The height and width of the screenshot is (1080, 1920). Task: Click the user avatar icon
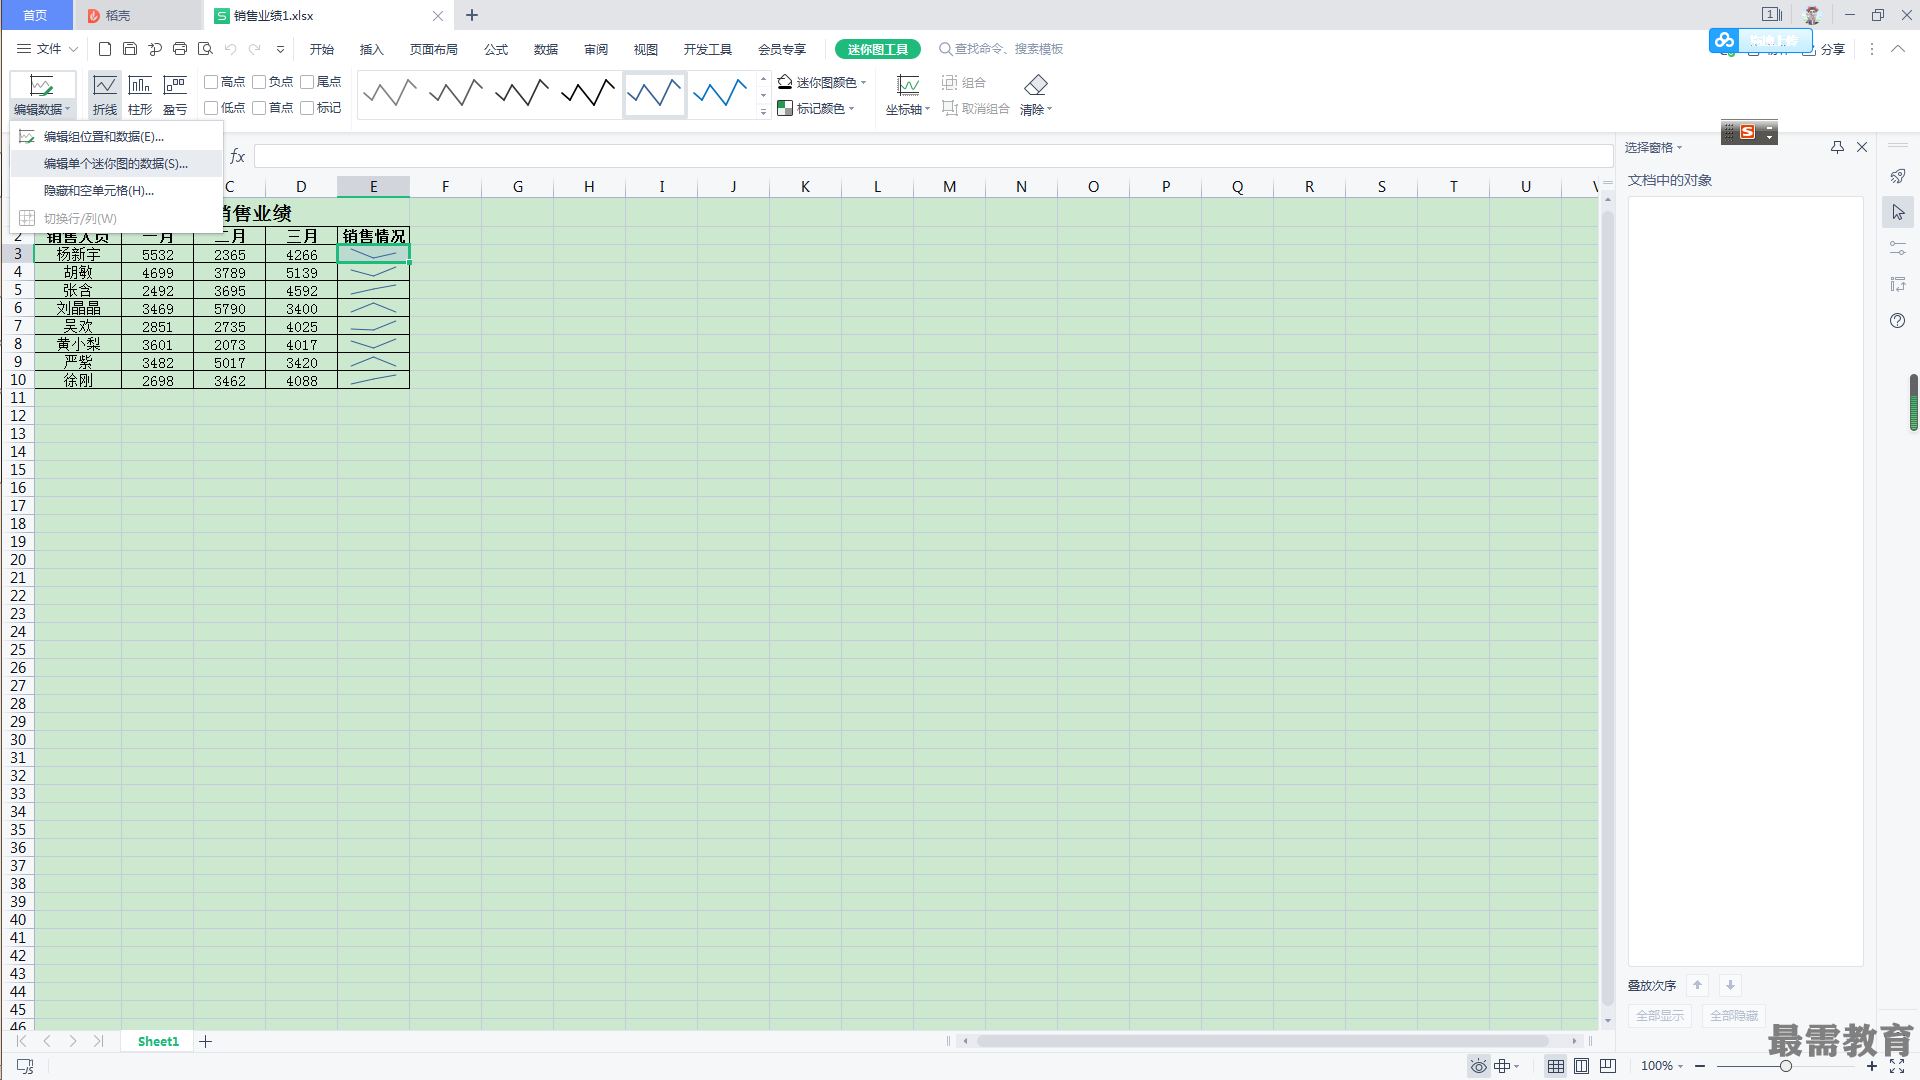pyautogui.click(x=1812, y=15)
